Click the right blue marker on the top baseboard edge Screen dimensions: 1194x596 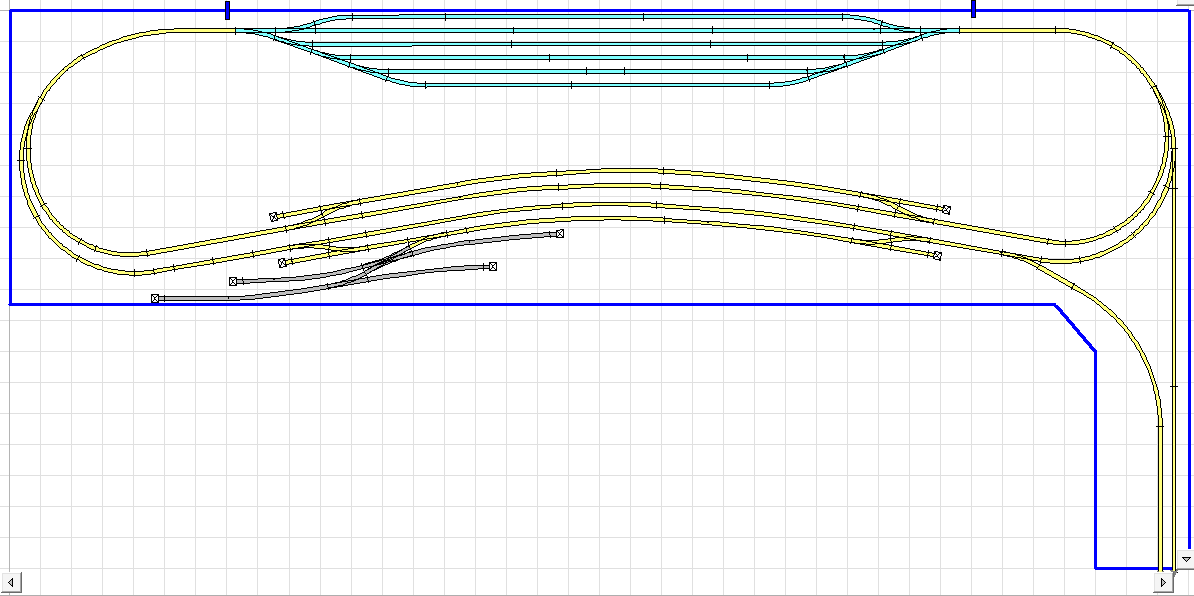pyautogui.click(x=973, y=9)
